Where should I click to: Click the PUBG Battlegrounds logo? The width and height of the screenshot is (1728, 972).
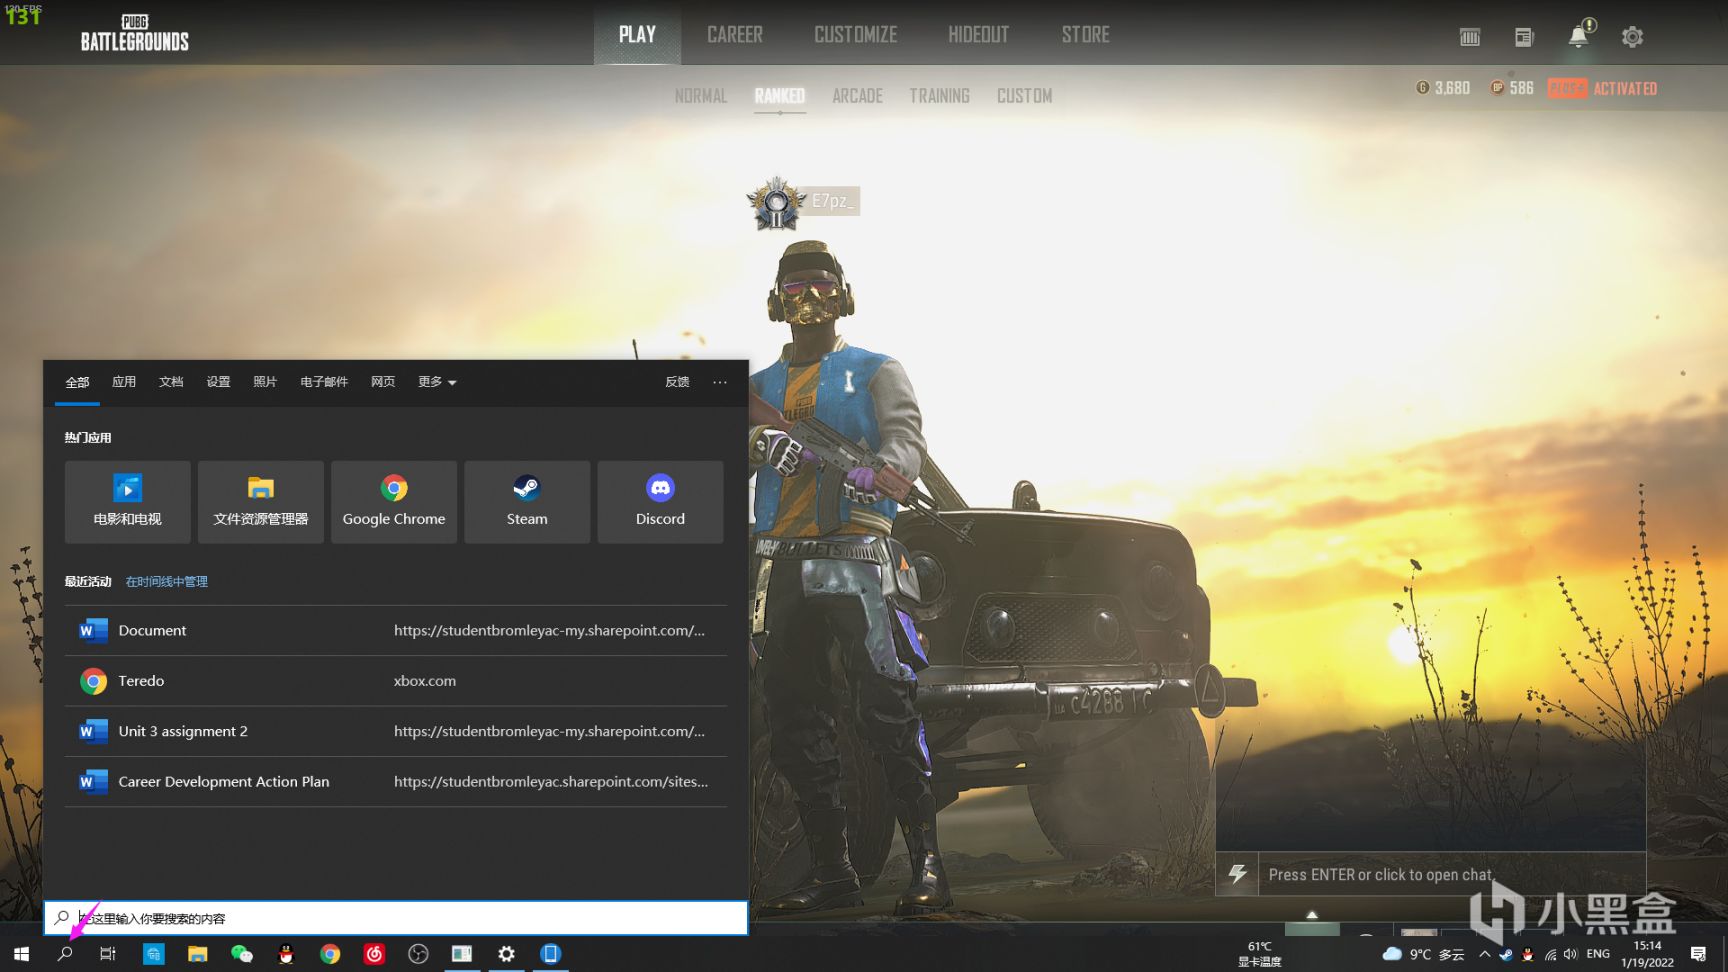[x=135, y=33]
